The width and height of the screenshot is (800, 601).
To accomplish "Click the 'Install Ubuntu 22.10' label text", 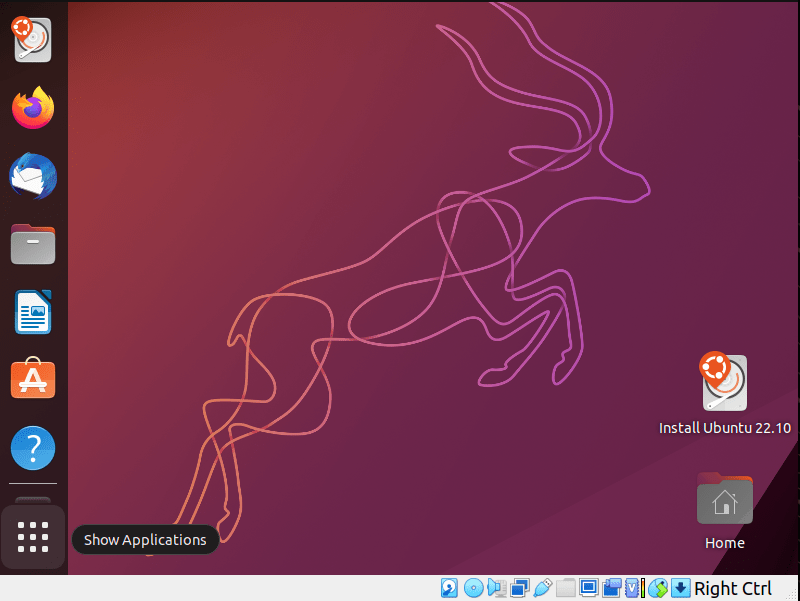I will (724, 428).
